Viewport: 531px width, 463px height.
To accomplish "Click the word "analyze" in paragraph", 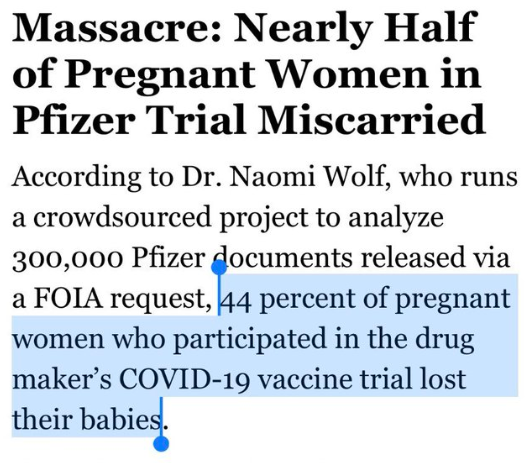I will 396,218.
